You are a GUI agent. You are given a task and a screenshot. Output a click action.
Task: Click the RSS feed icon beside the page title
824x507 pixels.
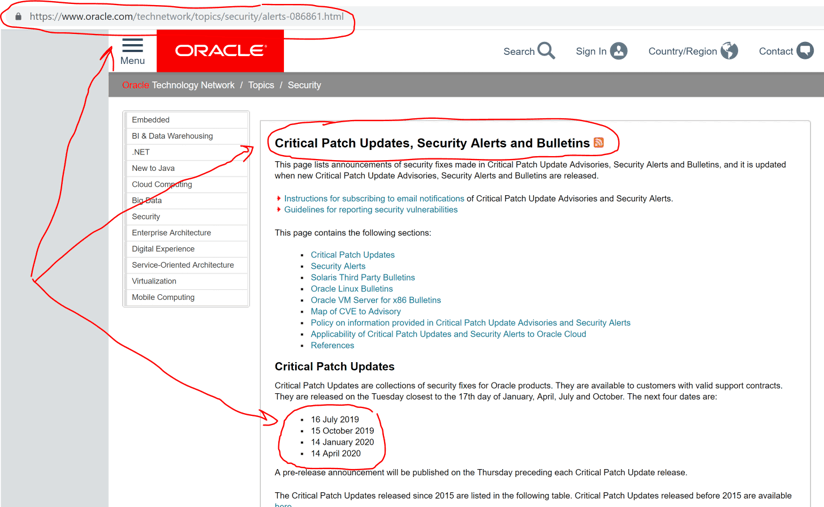tap(599, 142)
